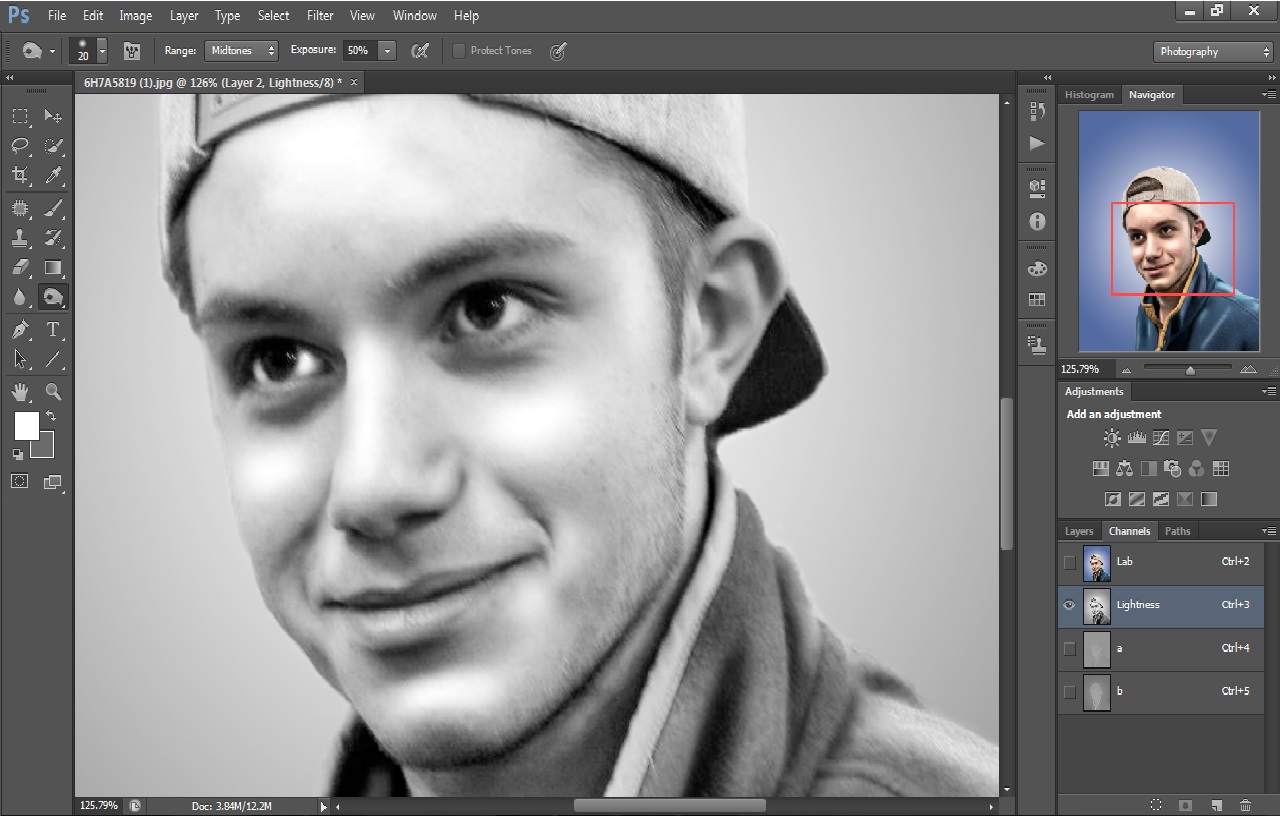Open the Navigator panel flyout menu
This screenshot has width=1280, height=816.
pyautogui.click(x=1268, y=94)
